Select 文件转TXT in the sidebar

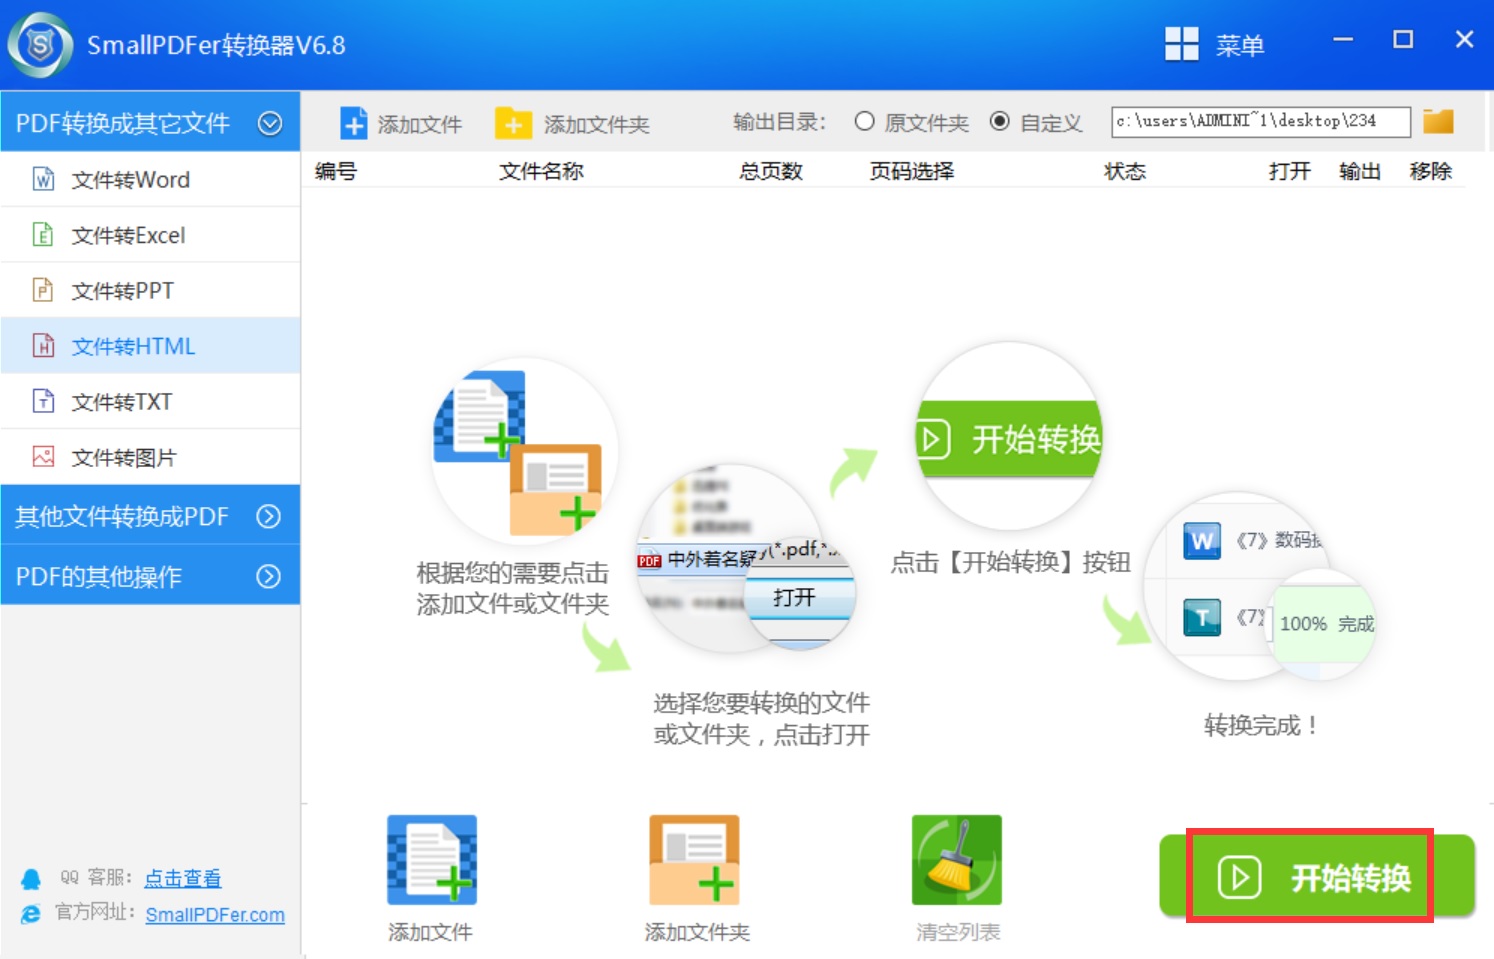[150, 401]
